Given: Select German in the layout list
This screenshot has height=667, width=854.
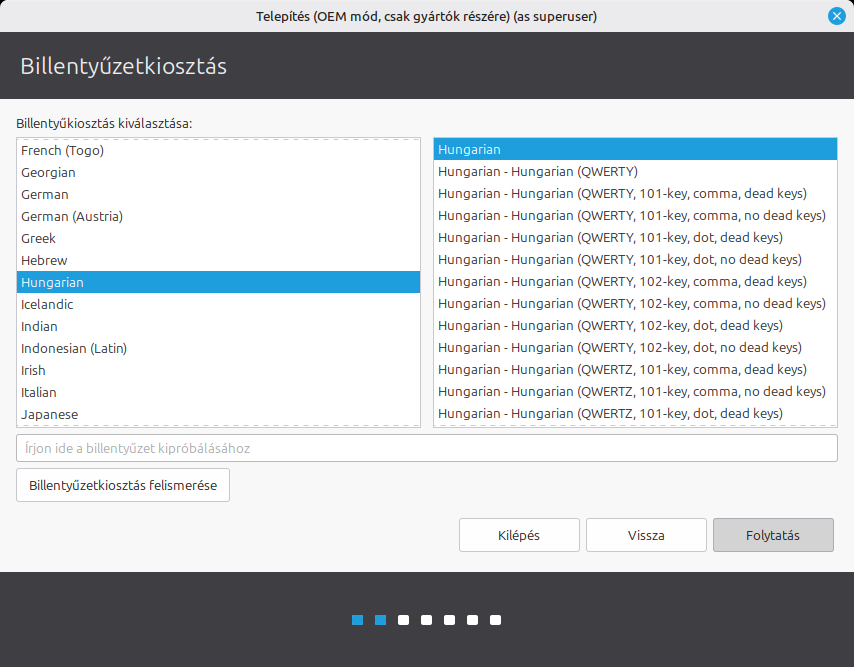Looking at the screenshot, I should point(45,194).
